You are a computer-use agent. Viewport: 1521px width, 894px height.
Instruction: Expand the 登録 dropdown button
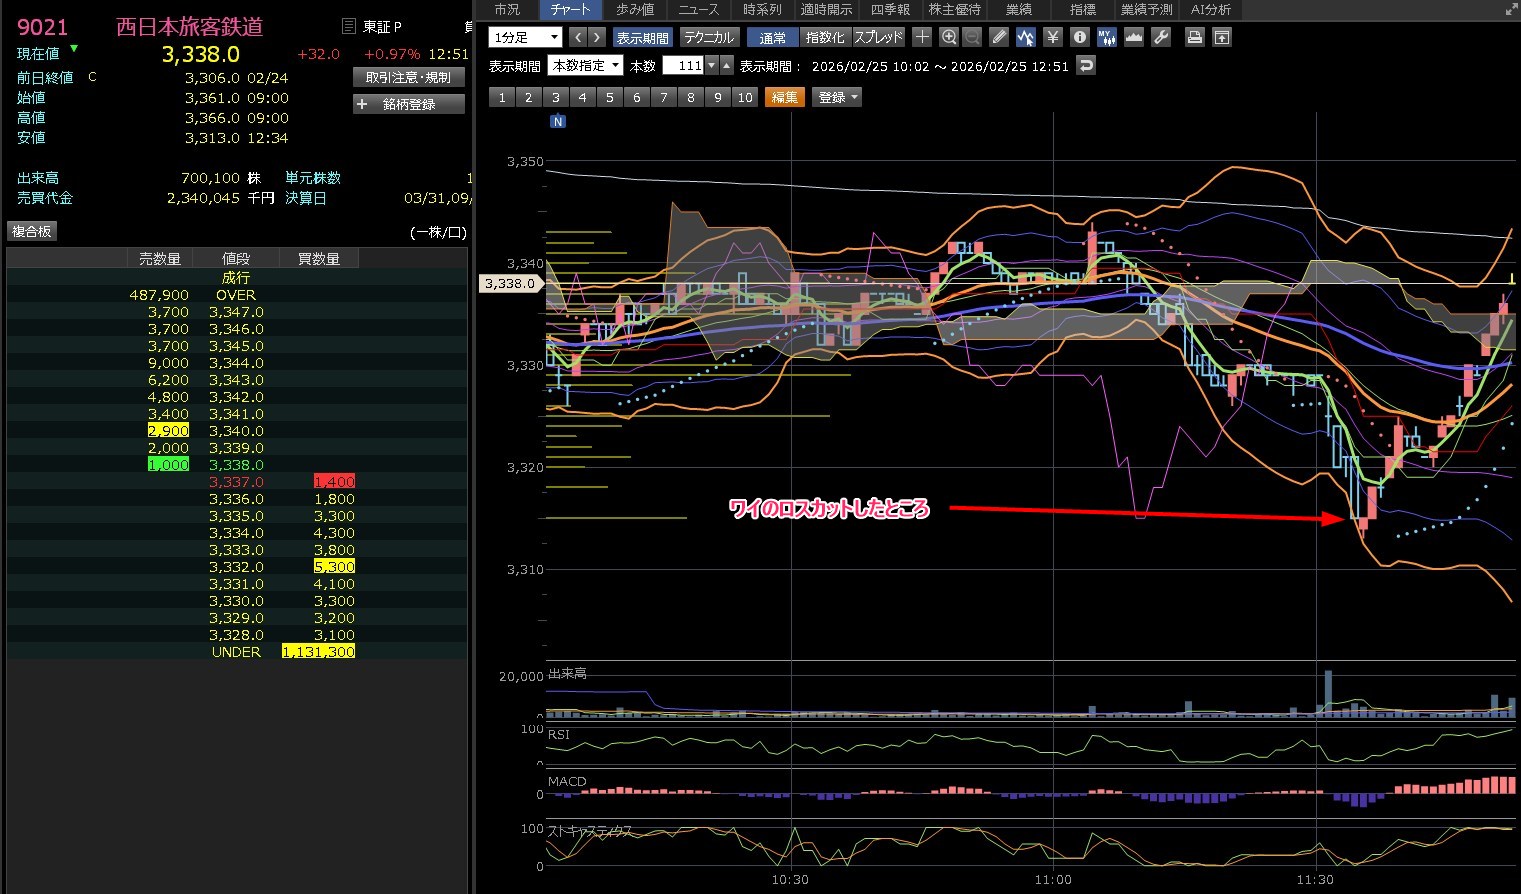[x=838, y=97]
